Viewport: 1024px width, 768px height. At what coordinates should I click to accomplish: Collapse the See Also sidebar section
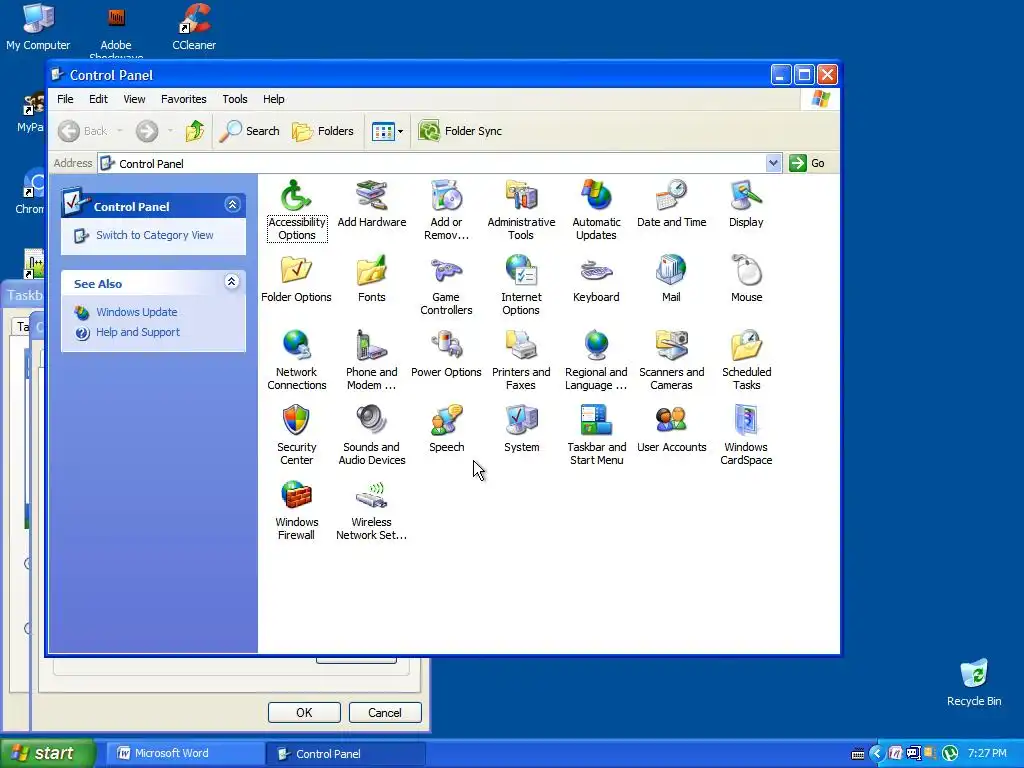click(x=231, y=281)
